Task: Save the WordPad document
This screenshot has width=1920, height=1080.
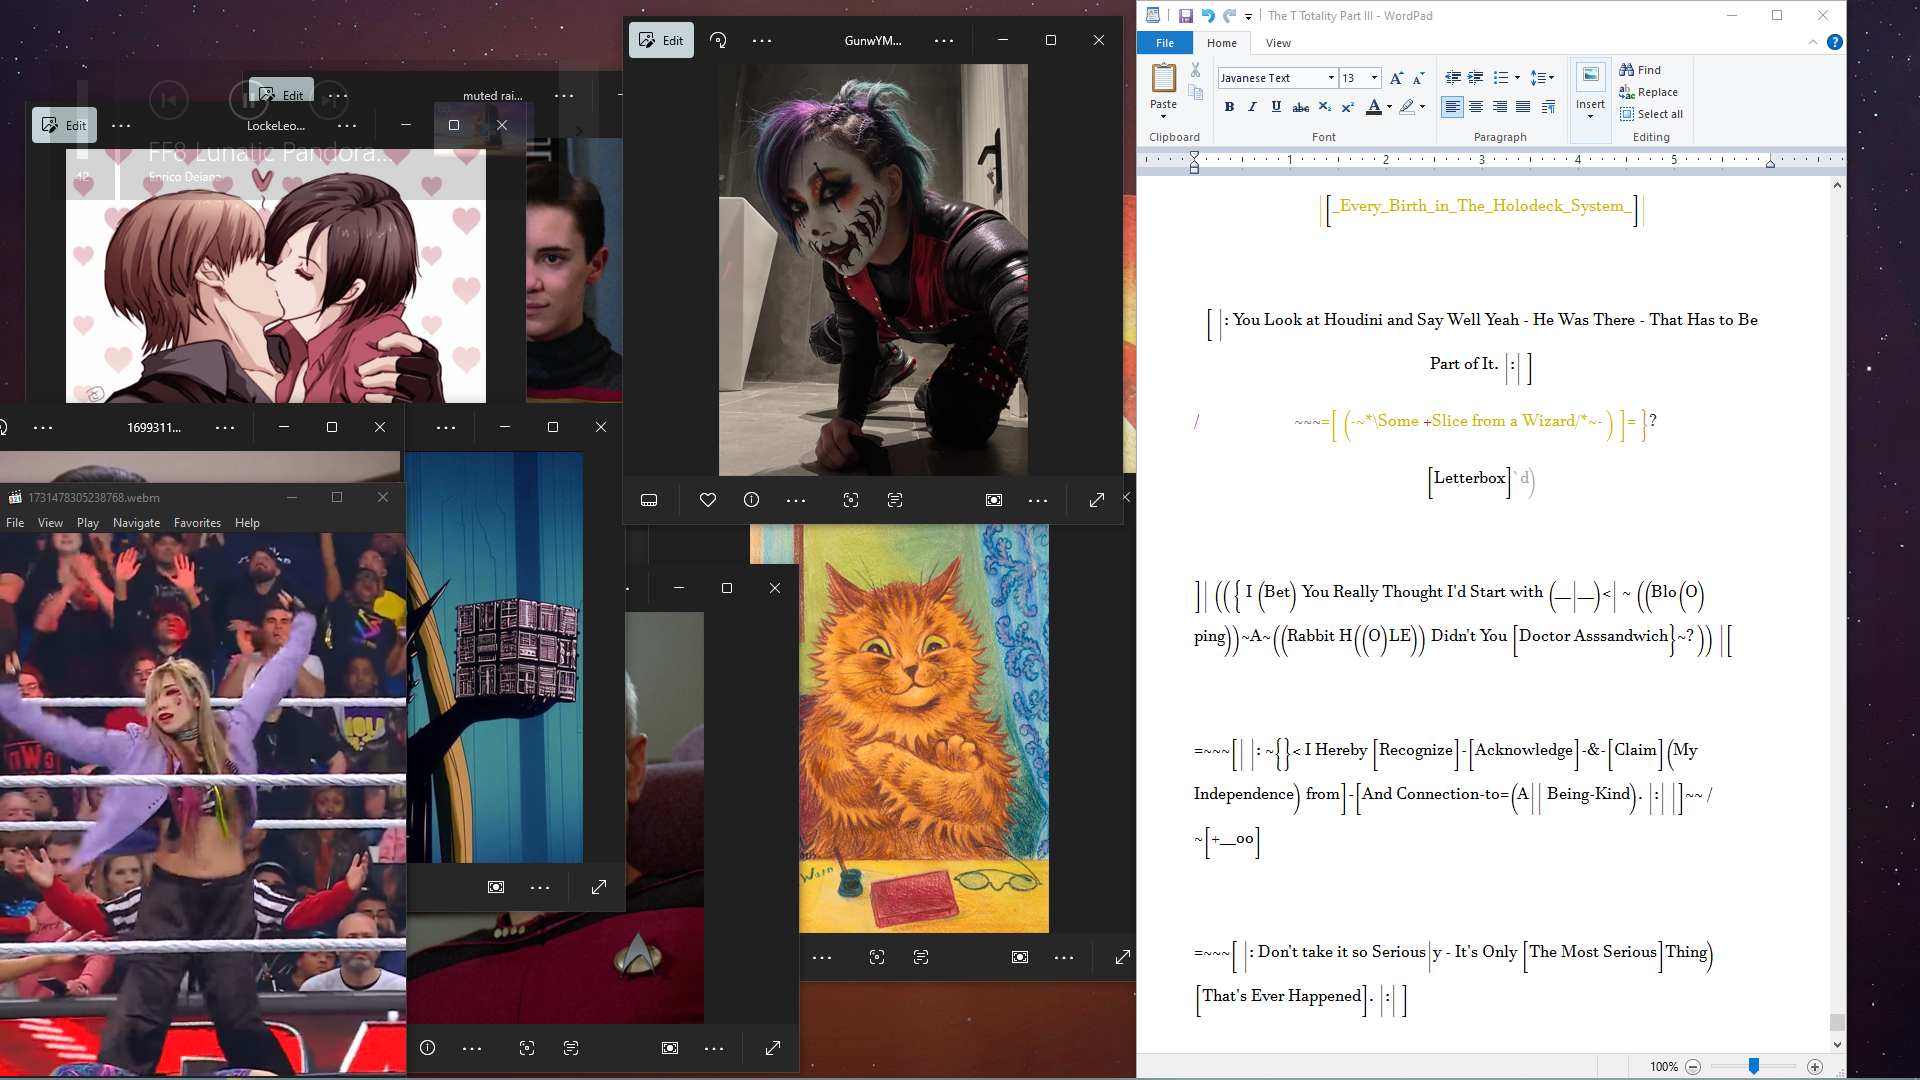Action: pyautogui.click(x=1185, y=16)
